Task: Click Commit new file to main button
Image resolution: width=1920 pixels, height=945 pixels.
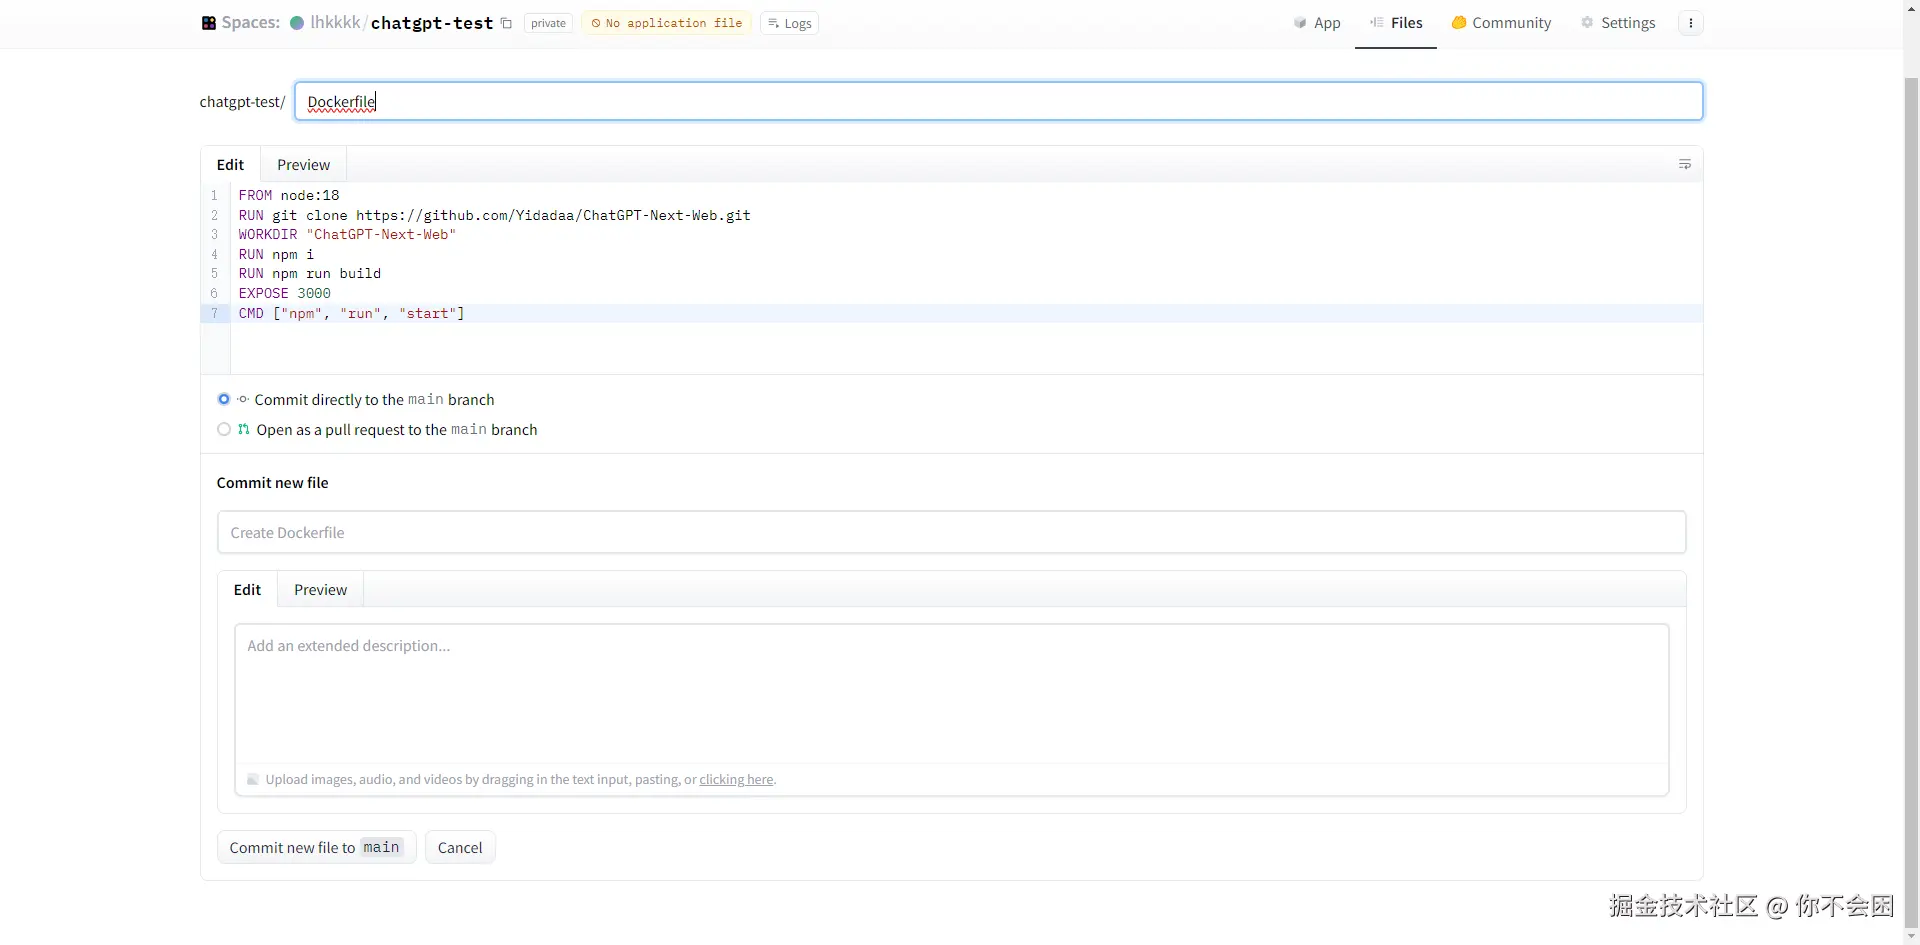Action: (x=316, y=847)
